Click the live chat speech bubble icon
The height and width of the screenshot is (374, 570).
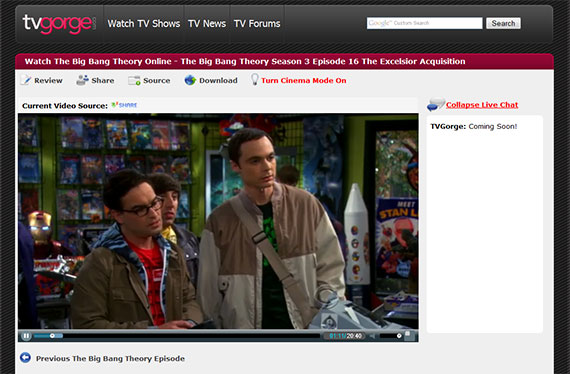pyautogui.click(x=435, y=104)
